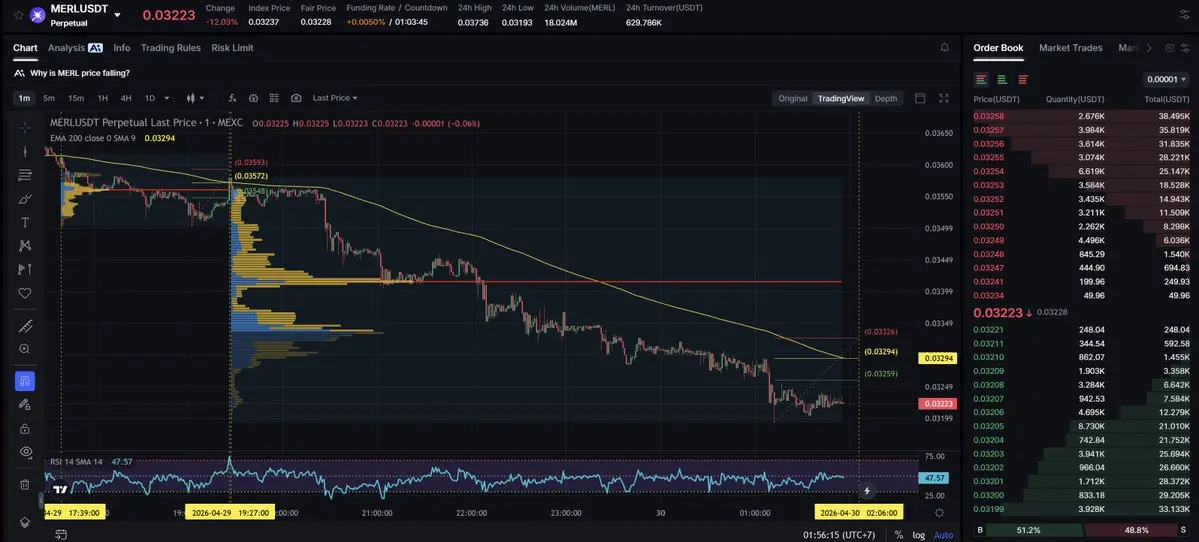Select the trend line drawing tool
The image size is (1199, 542).
click(x=24, y=151)
